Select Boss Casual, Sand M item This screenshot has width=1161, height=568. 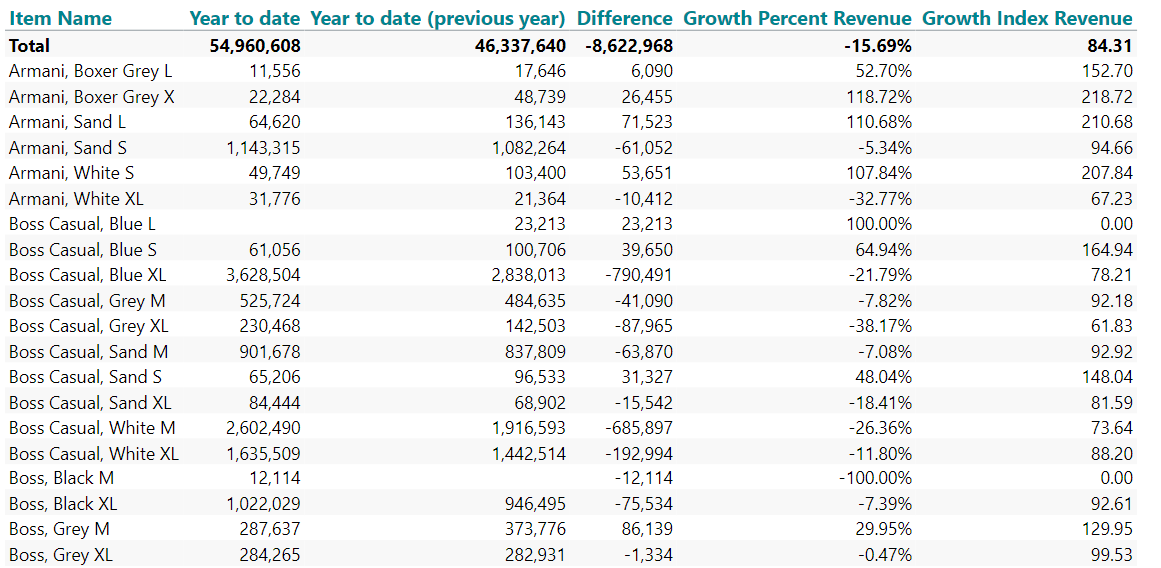(x=88, y=351)
